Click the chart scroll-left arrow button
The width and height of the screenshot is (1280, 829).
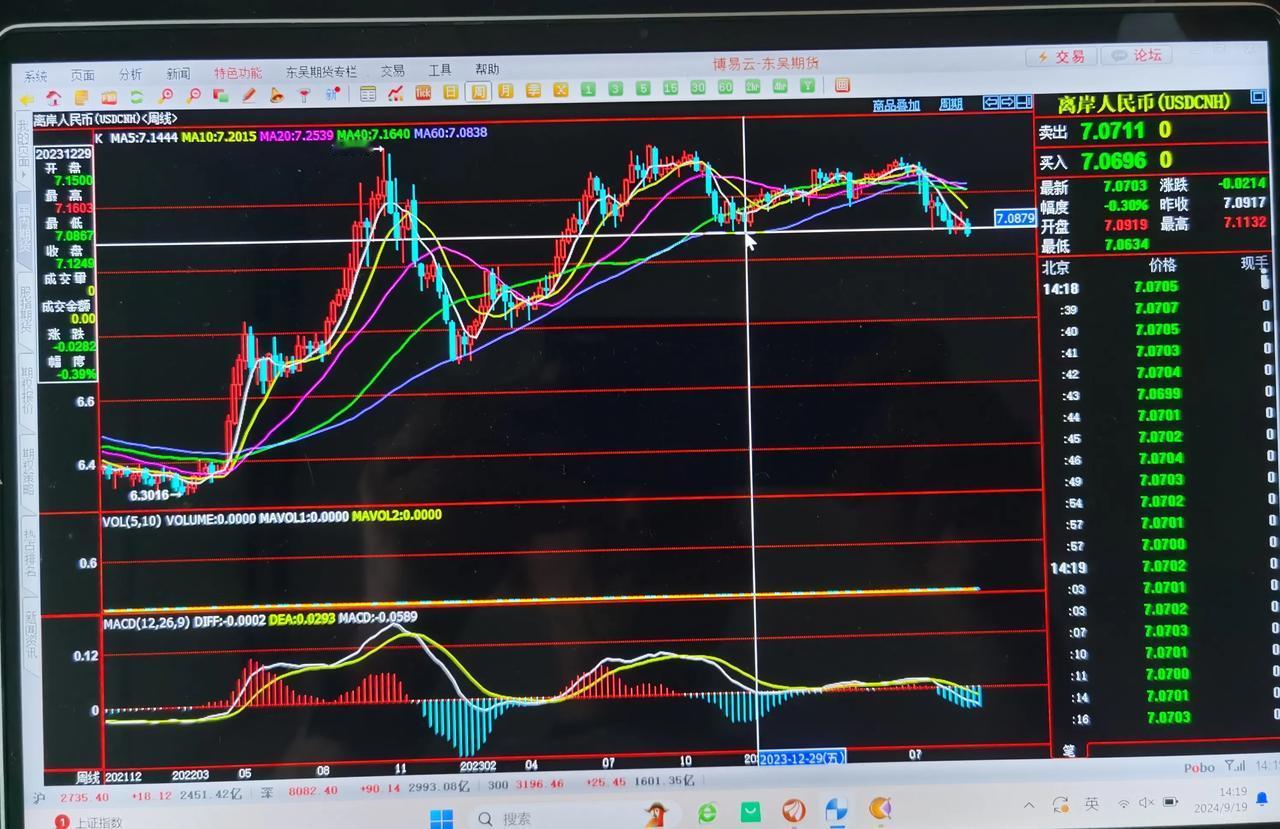(x=990, y=102)
